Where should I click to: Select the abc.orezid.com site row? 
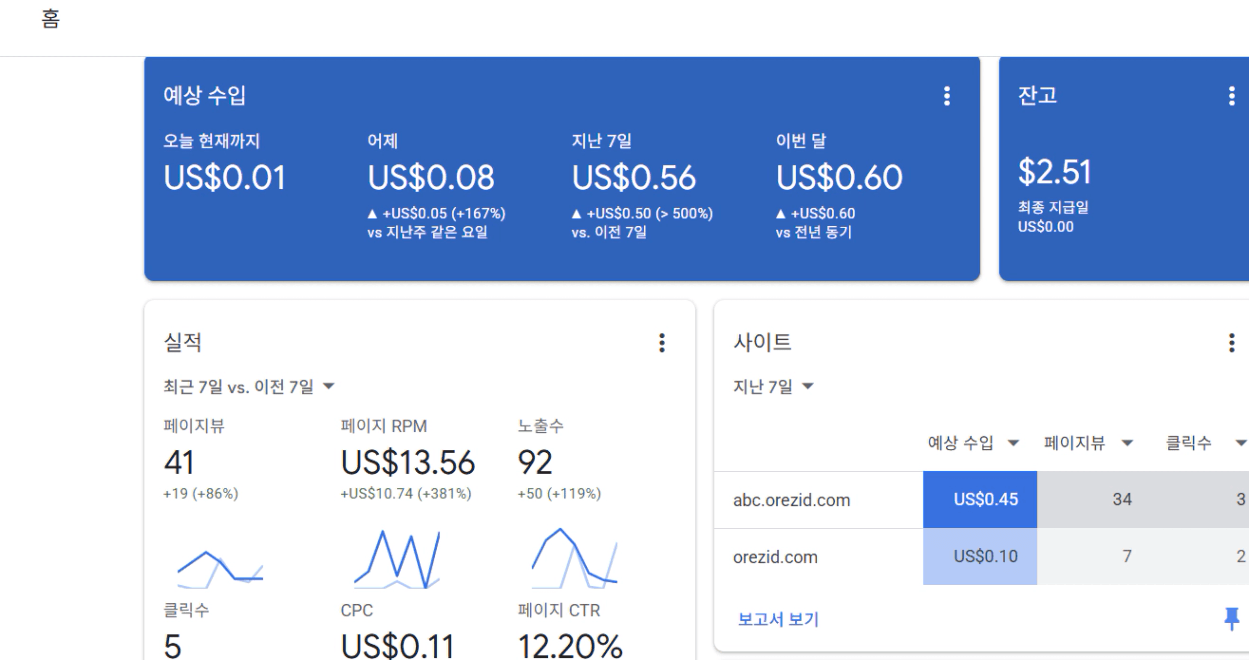tap(792, 500)
